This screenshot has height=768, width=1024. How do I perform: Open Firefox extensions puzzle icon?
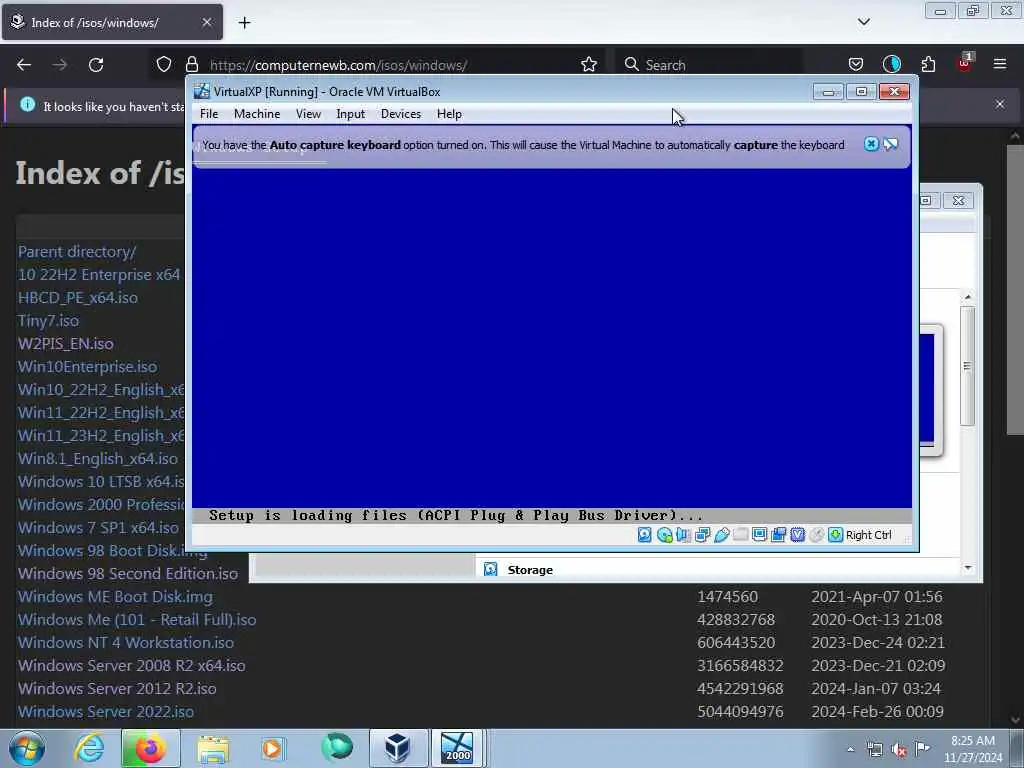(x=928, y=64)
